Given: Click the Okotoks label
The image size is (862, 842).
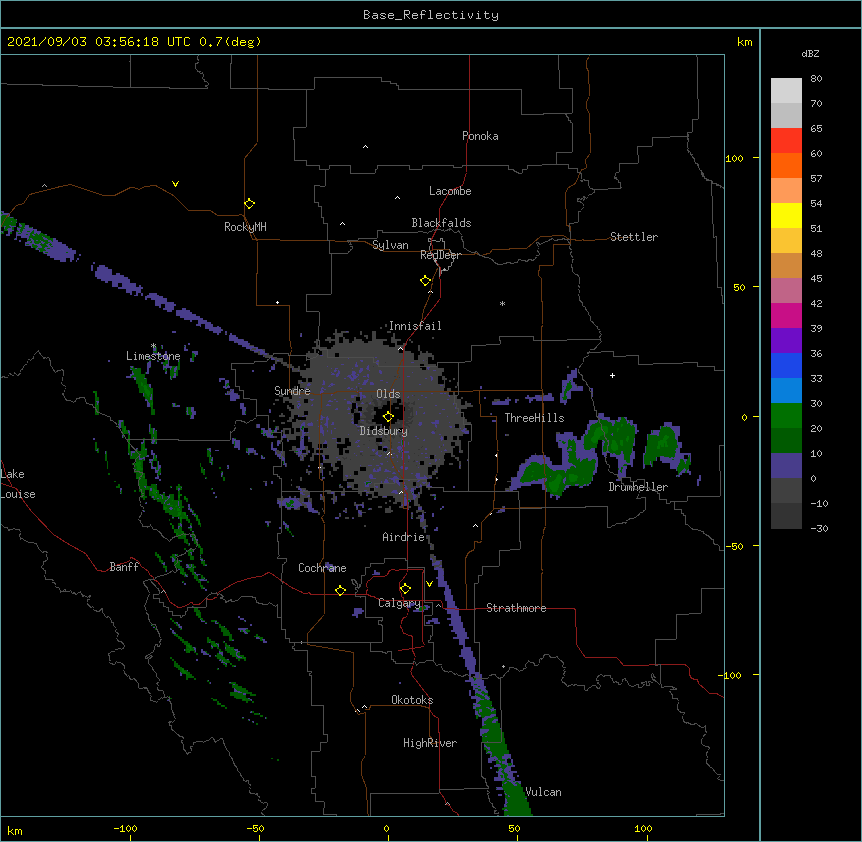Looking at the screenshot, I should tap(412, 700).
